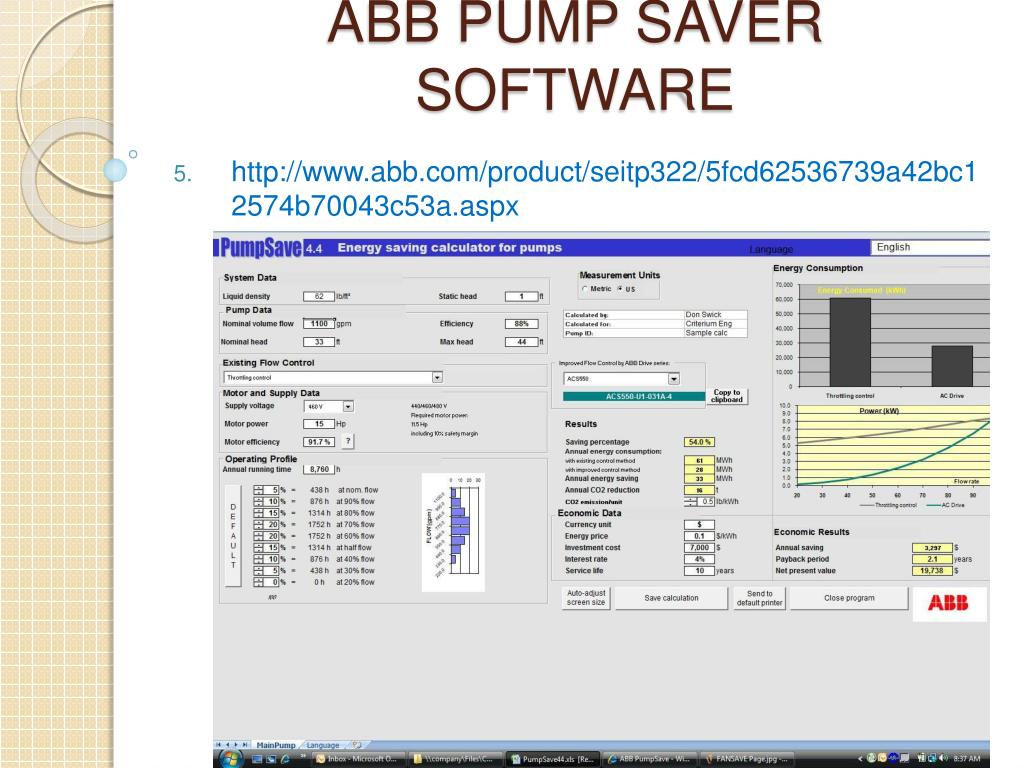Viewport: 1024px width, 768px height.
Task: Select Metric measurement units
Action: pyautogui.click(x=584, y=289)
